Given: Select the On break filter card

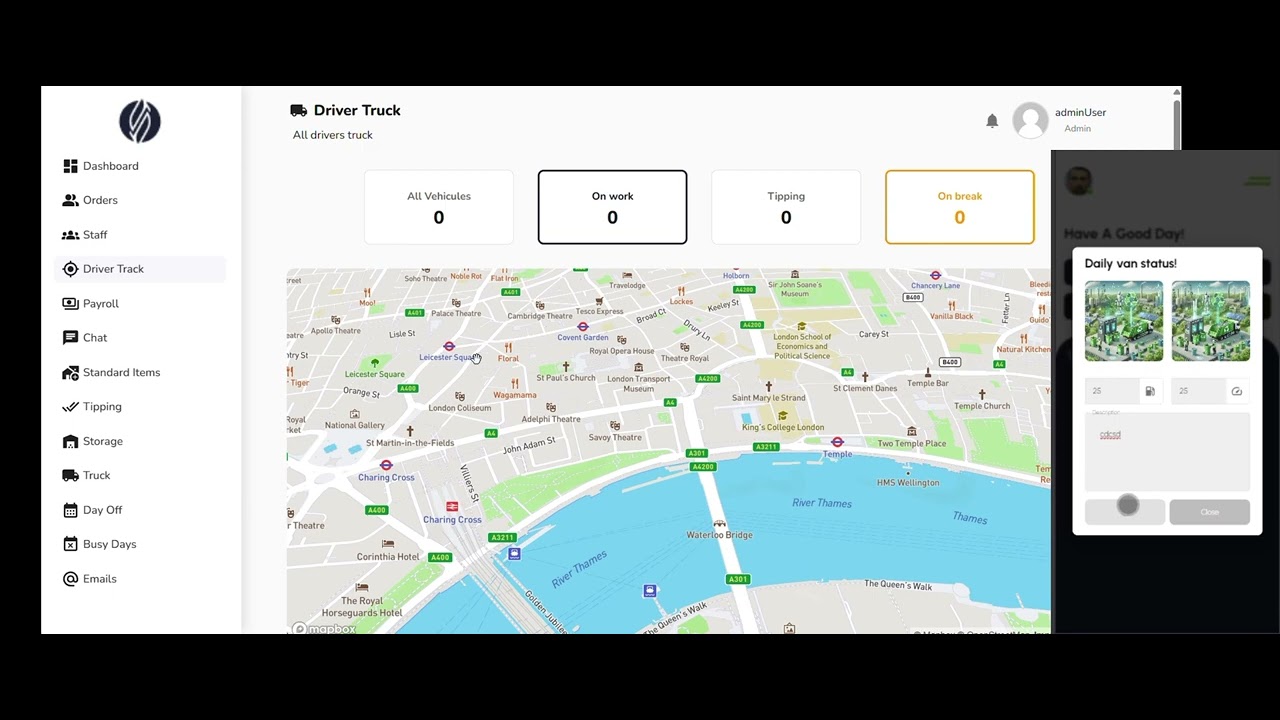Looking at the screenshot, I should (x=960, y=207).
